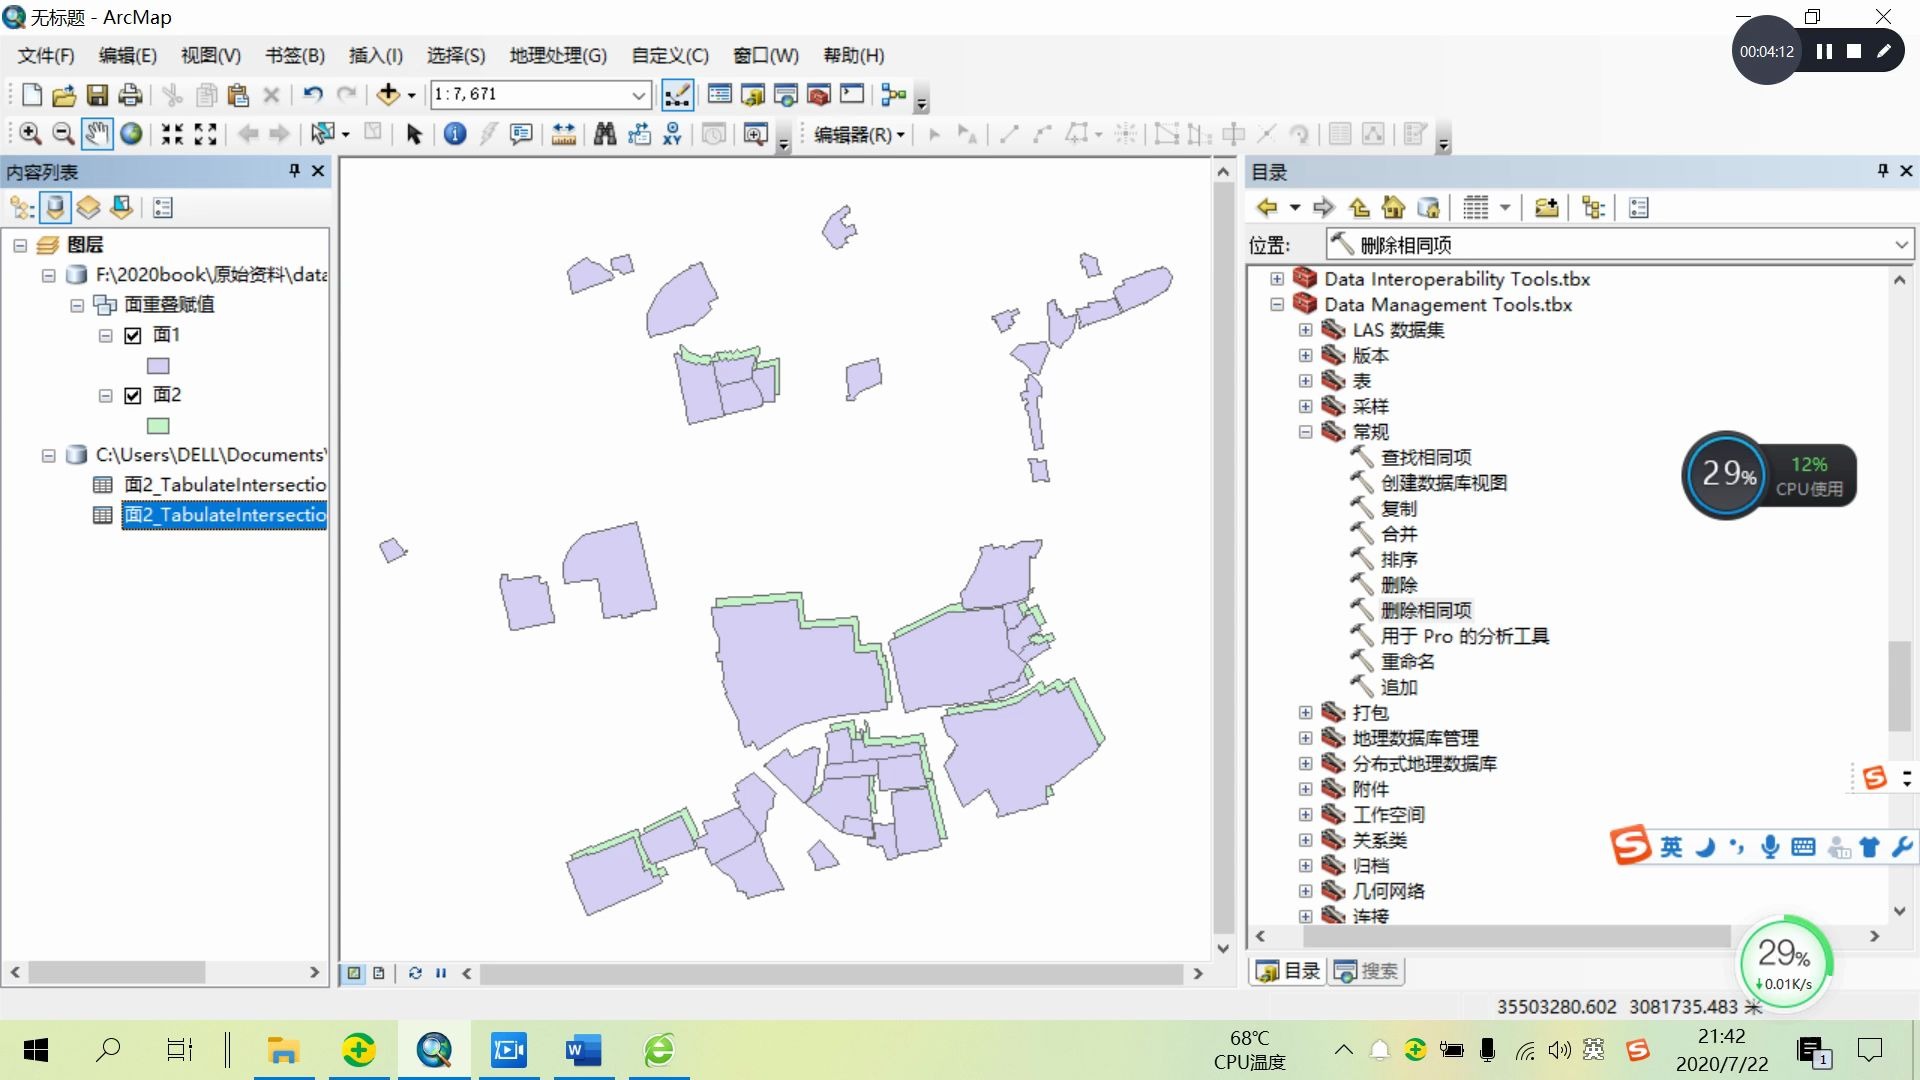This screenshot has width=1920, height=1080.
Task: Select the Pan hand tool
Action: 97,134
